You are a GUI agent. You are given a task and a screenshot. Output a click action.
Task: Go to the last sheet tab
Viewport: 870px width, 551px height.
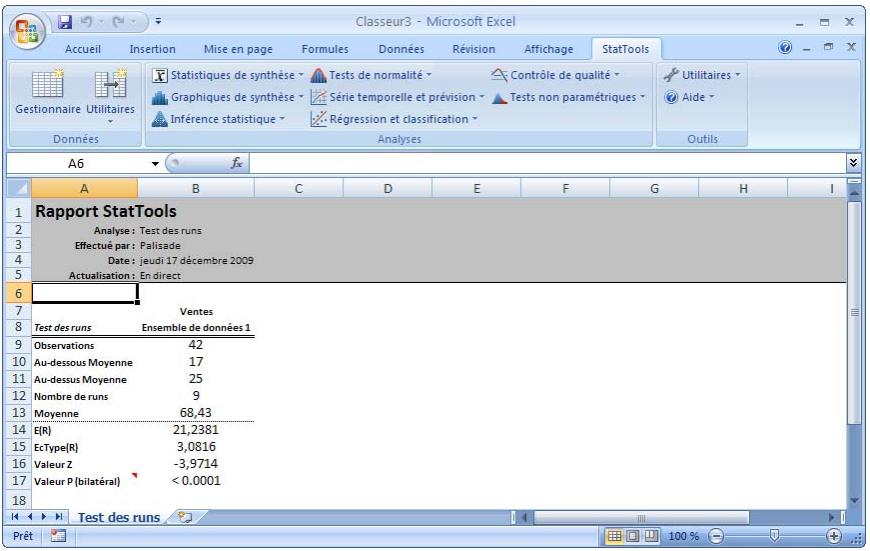(58, 517)
